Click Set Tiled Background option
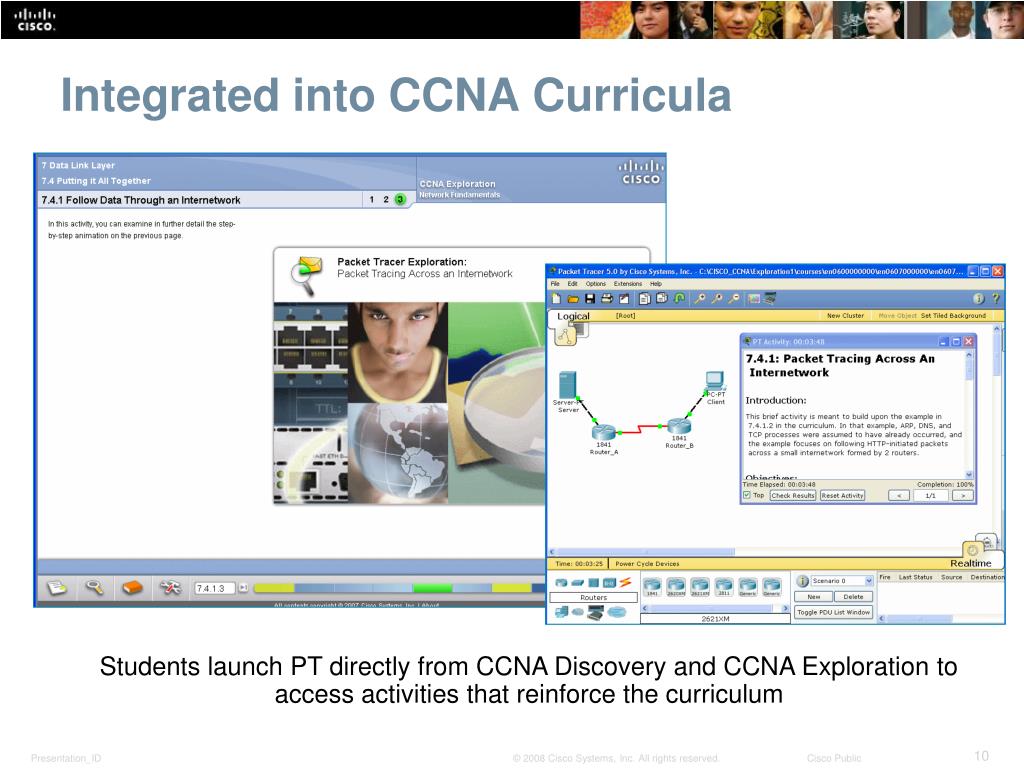Screen dimensions: 1024x768 [x=953, y=315]
